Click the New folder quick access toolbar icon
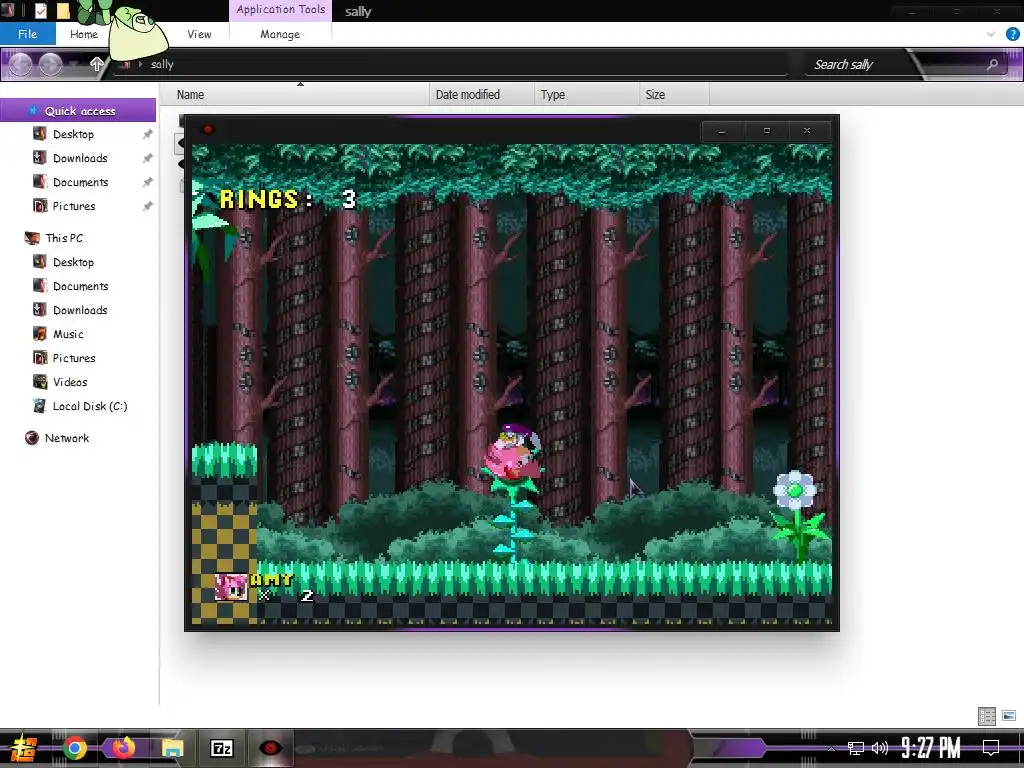 tap(63, 10)
